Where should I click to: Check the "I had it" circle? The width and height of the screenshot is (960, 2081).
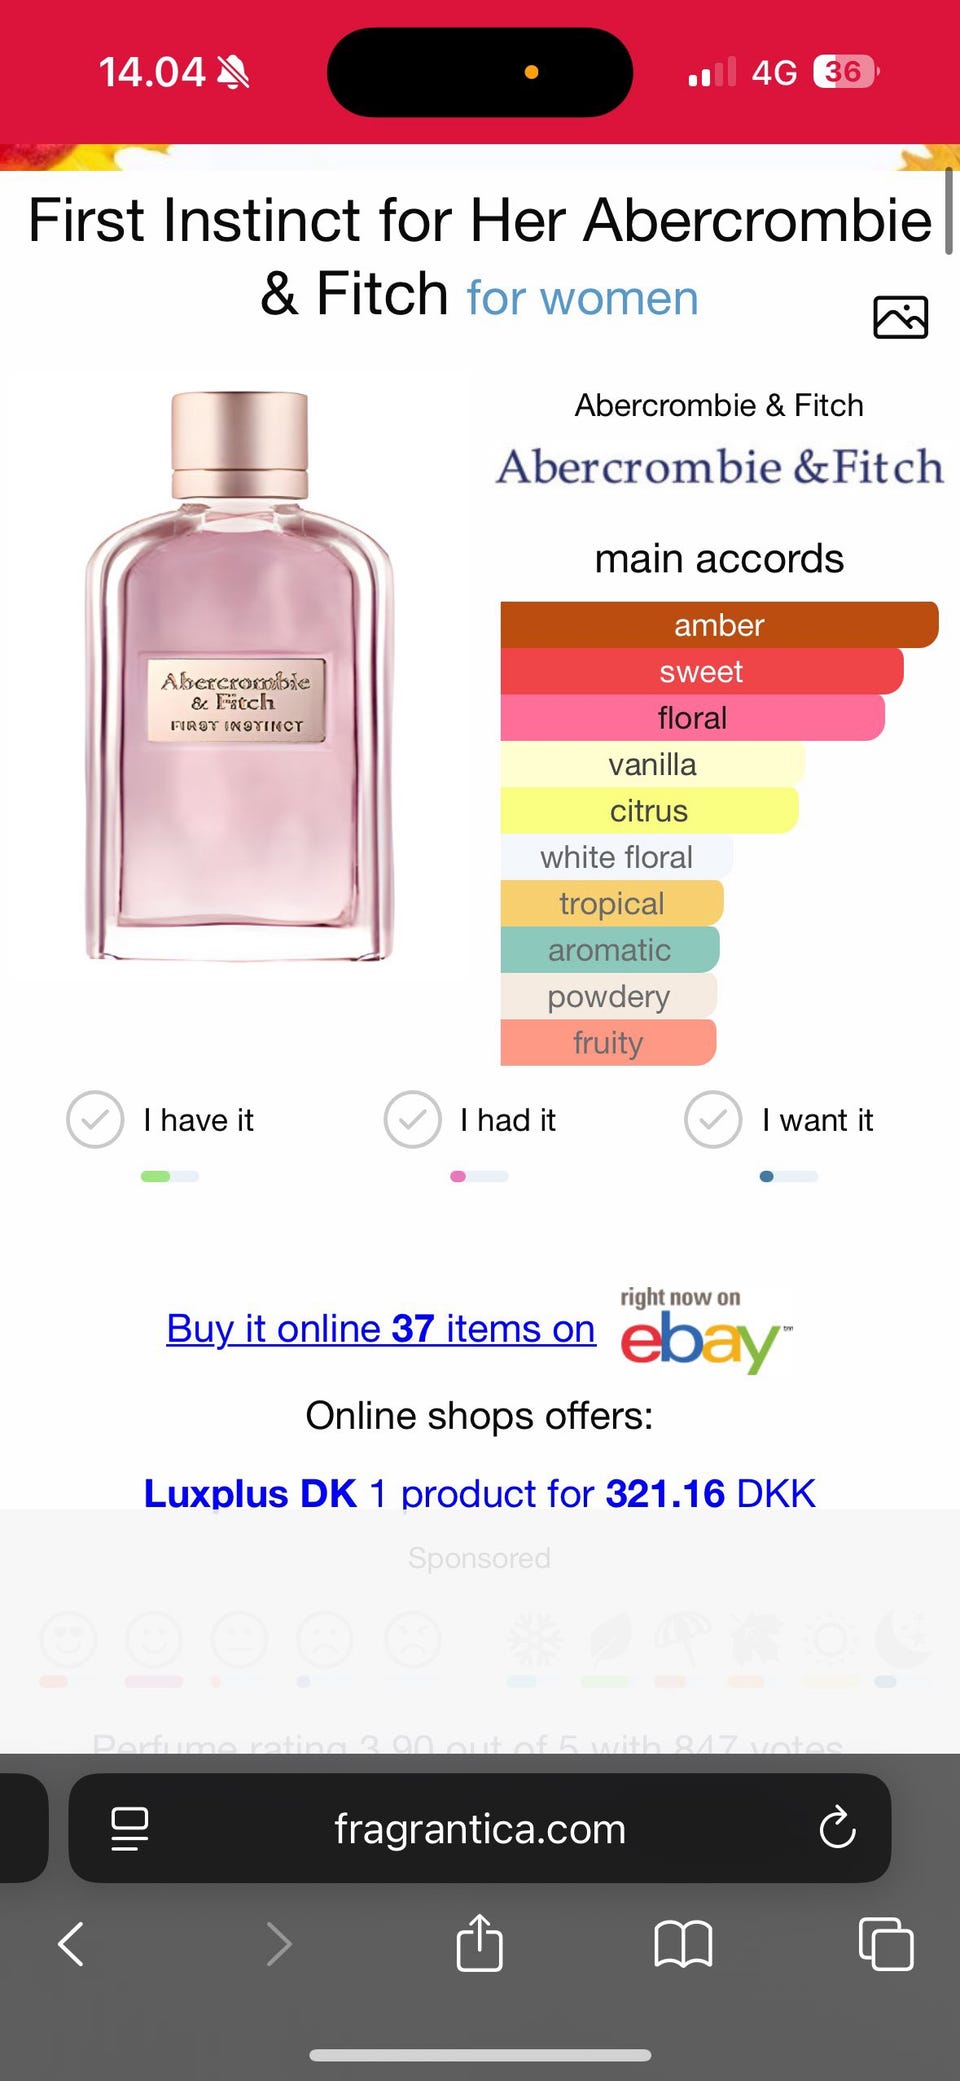tap(412, 1119)
